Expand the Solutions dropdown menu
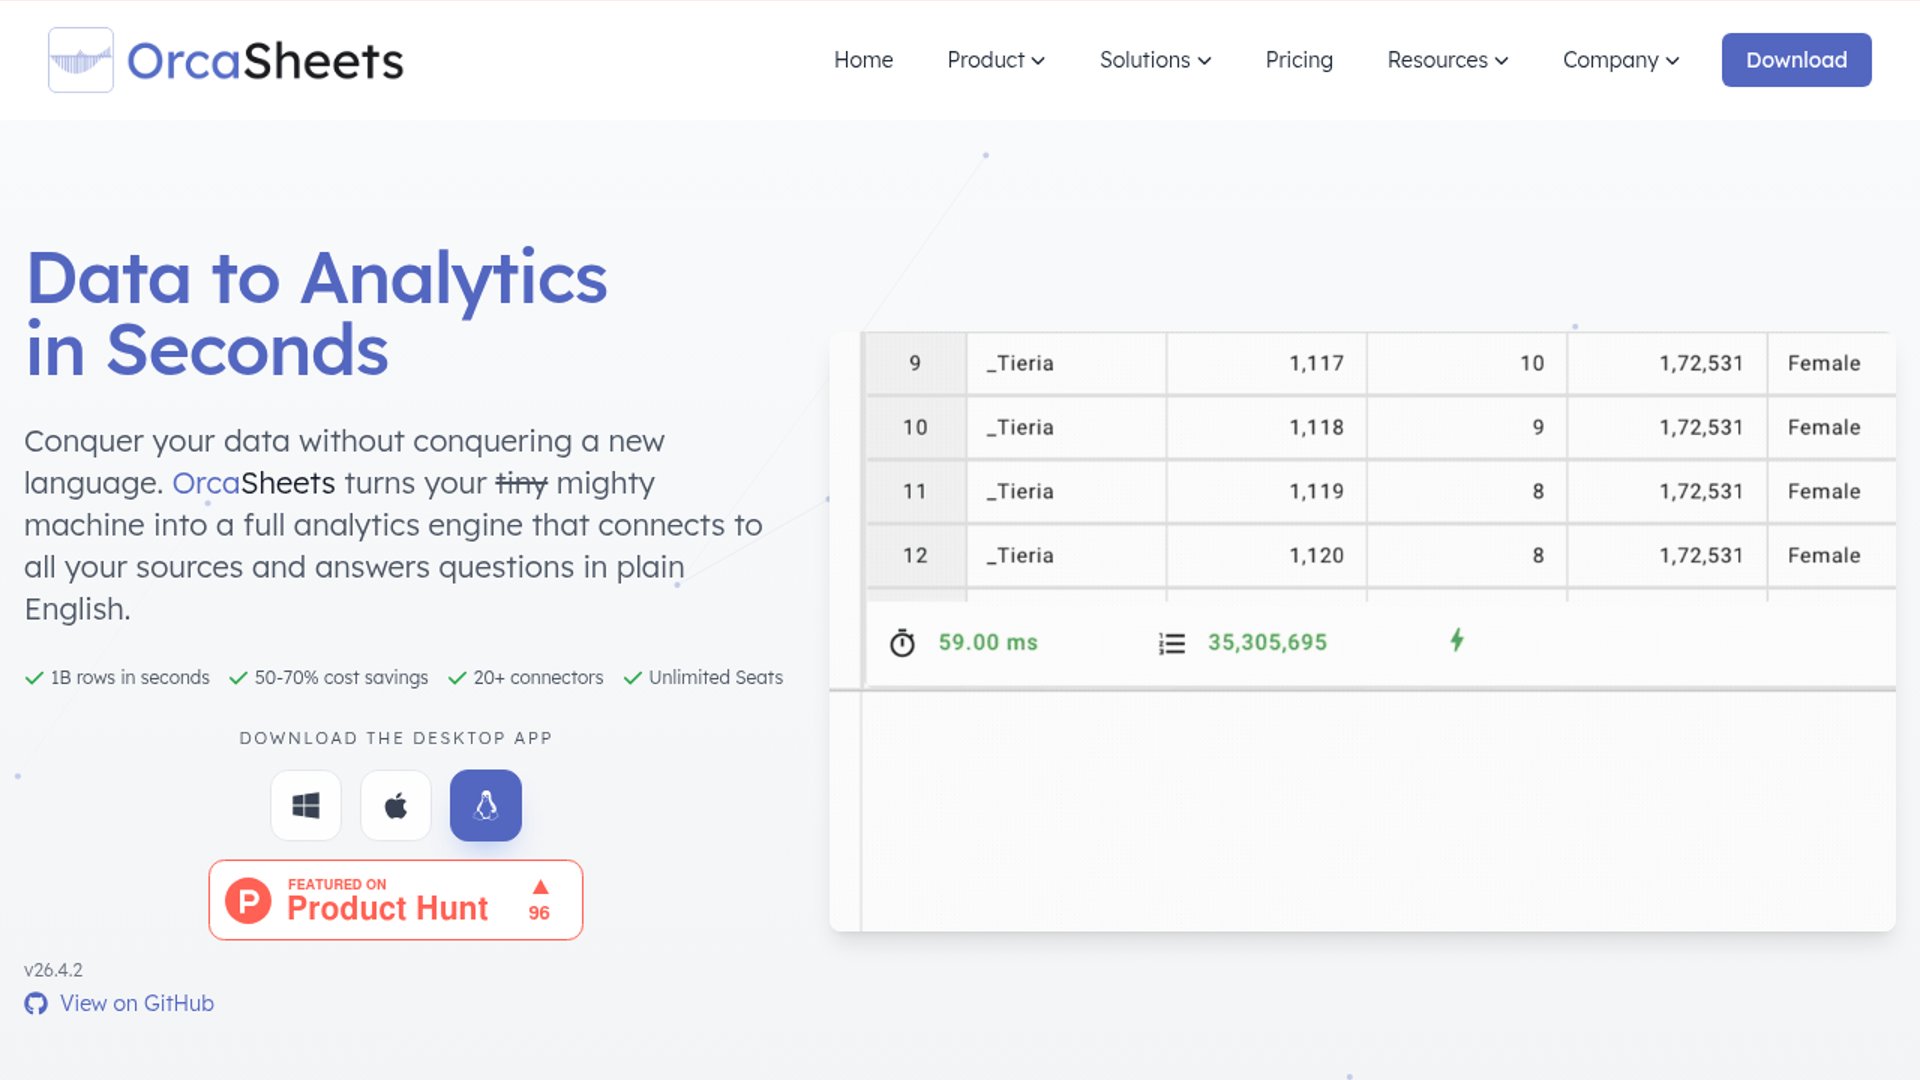Viewport: 1920px width, 1080px height. [1155, 60]
